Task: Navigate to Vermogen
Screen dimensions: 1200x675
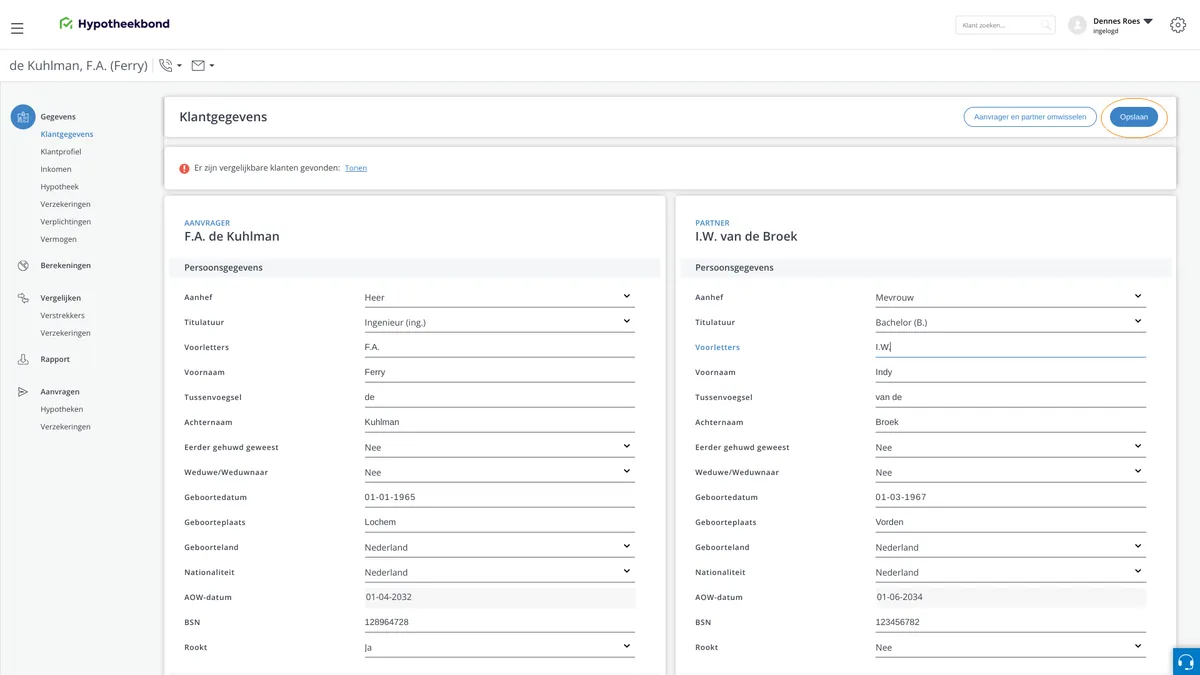Action: (59, 239)
